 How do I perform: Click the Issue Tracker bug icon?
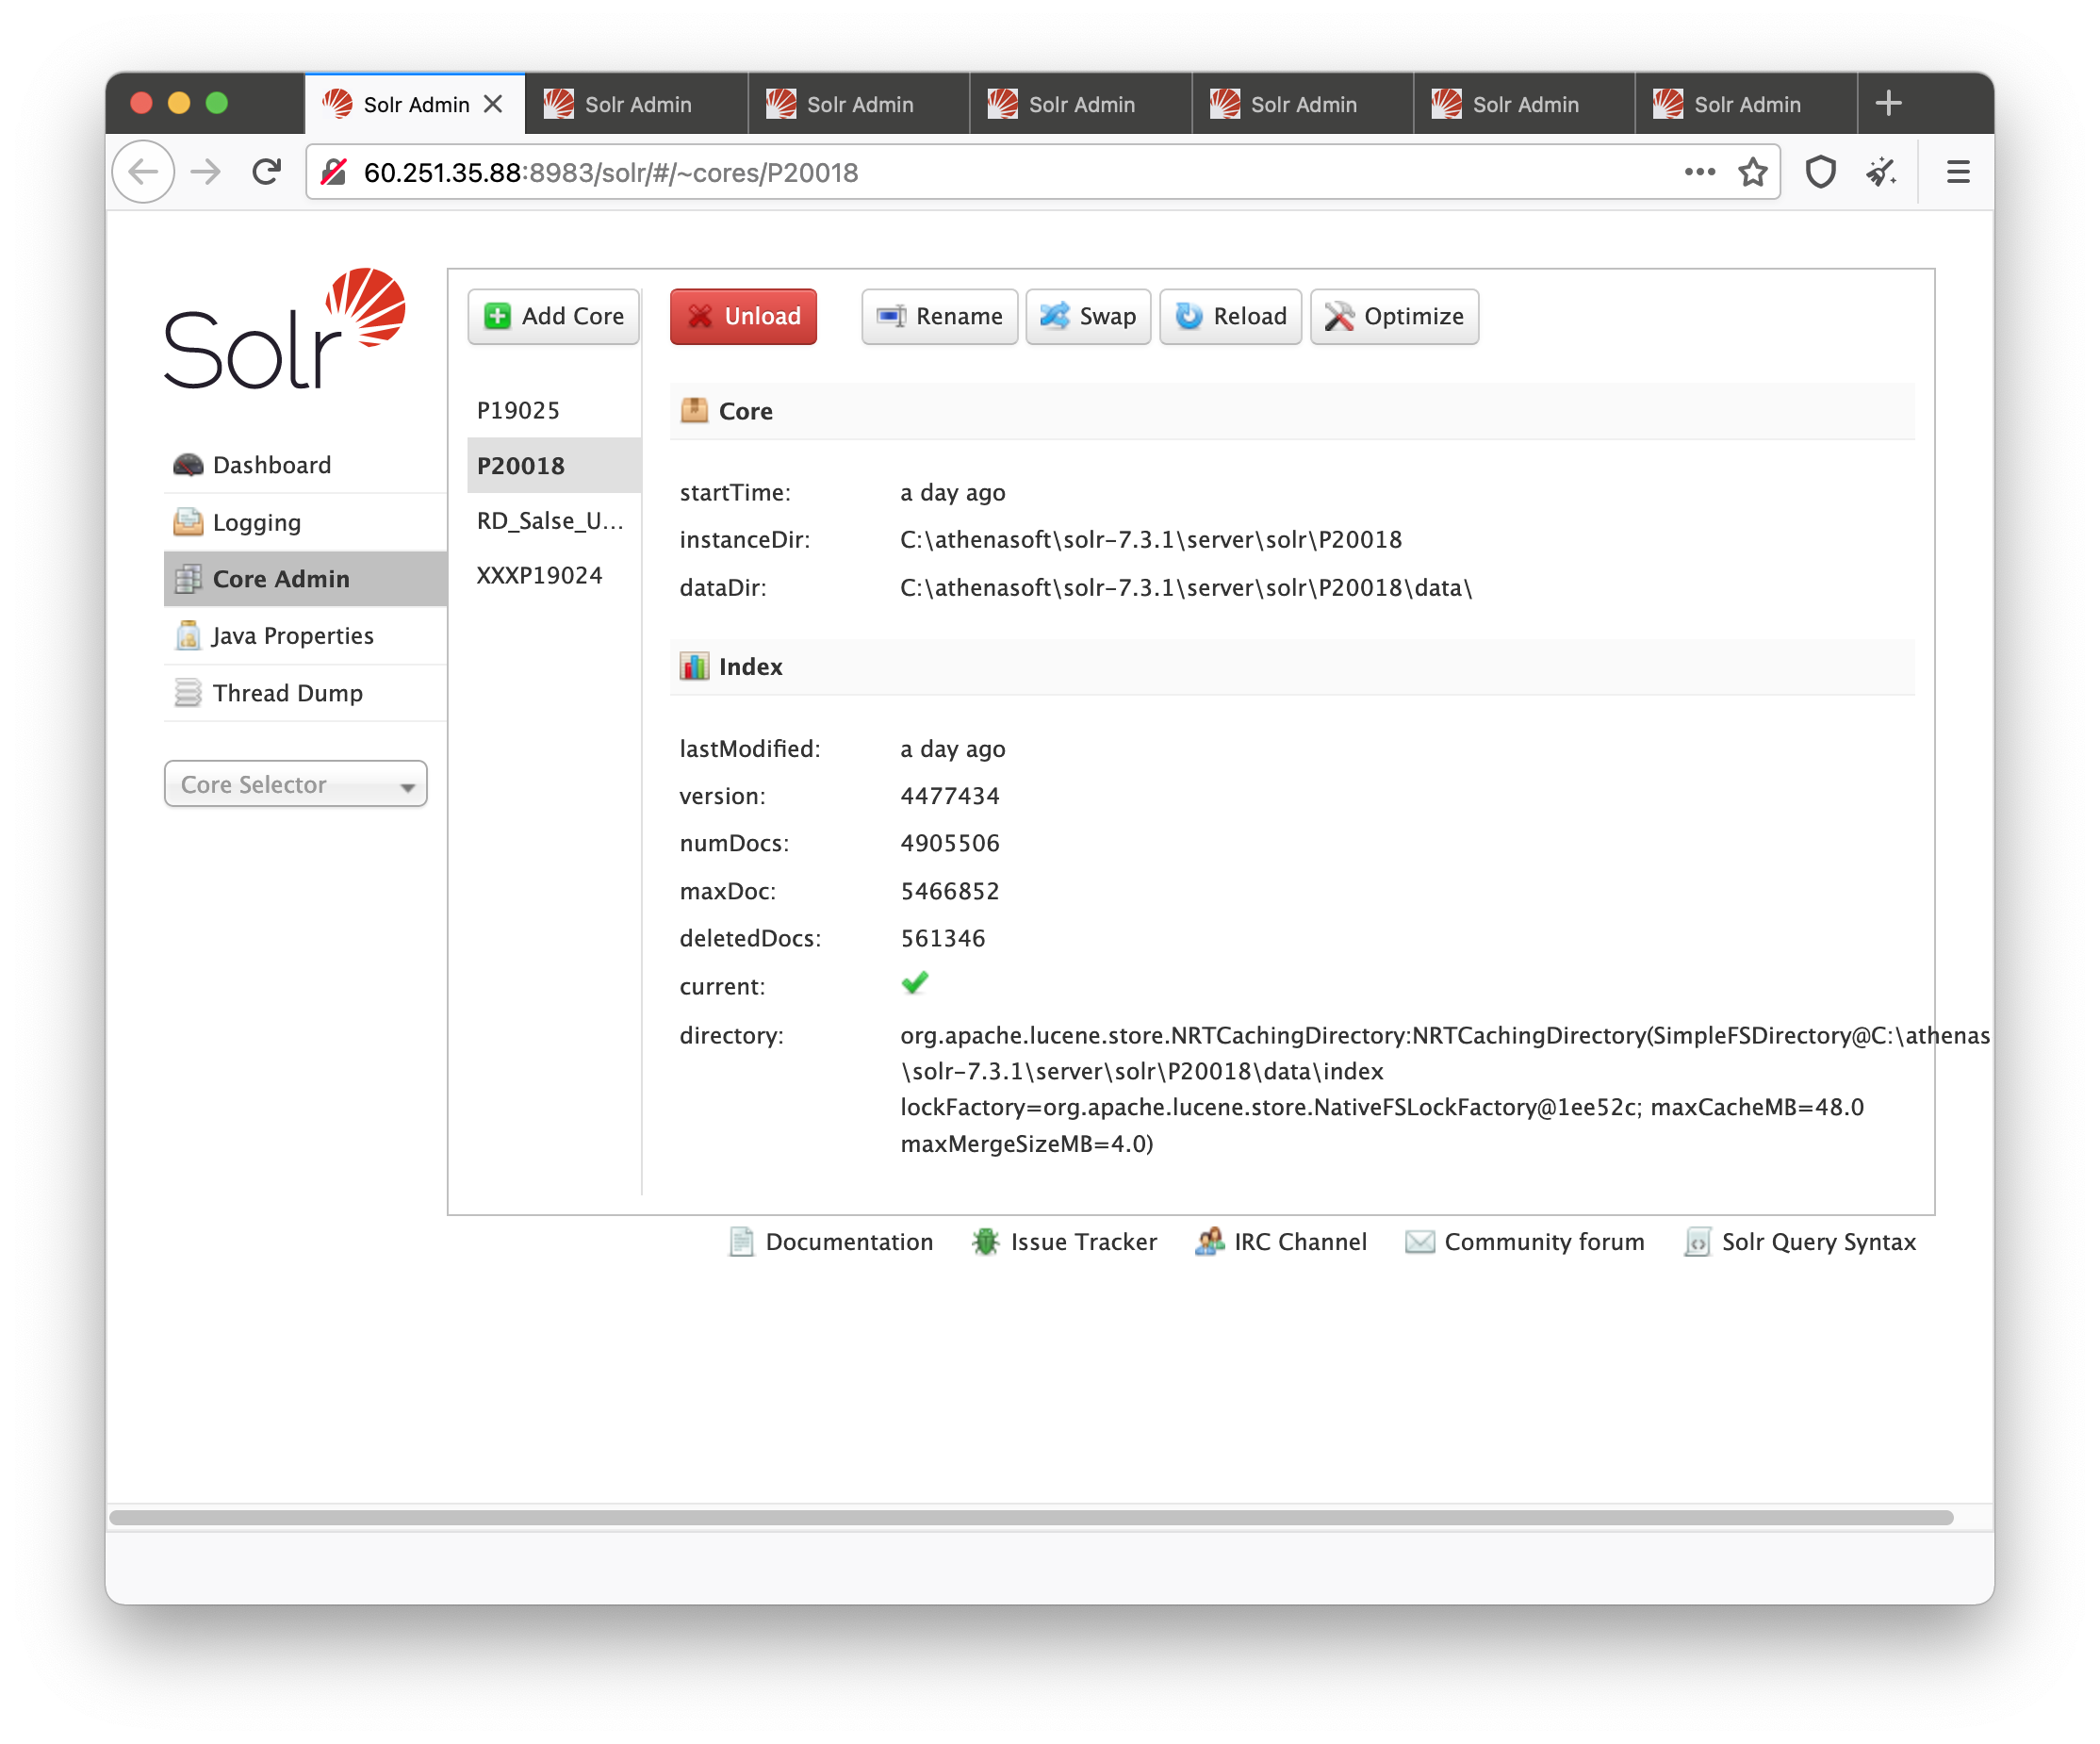985,1242
